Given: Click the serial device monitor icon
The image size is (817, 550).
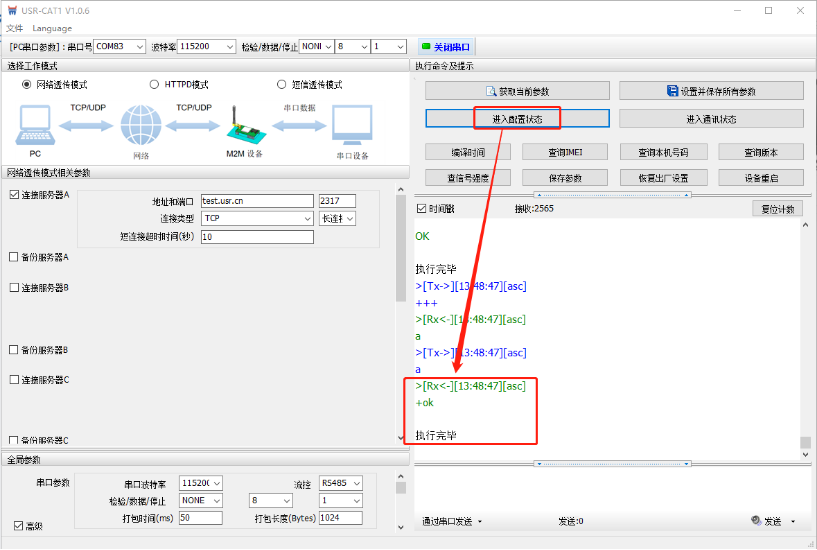Looking at the screenshot, I should (352, 127).
